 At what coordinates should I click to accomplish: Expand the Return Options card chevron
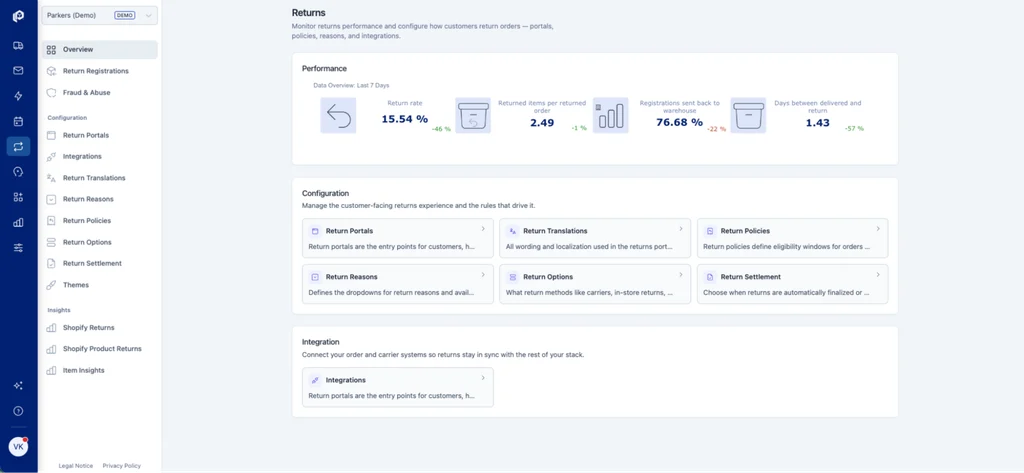pos(680,274)
